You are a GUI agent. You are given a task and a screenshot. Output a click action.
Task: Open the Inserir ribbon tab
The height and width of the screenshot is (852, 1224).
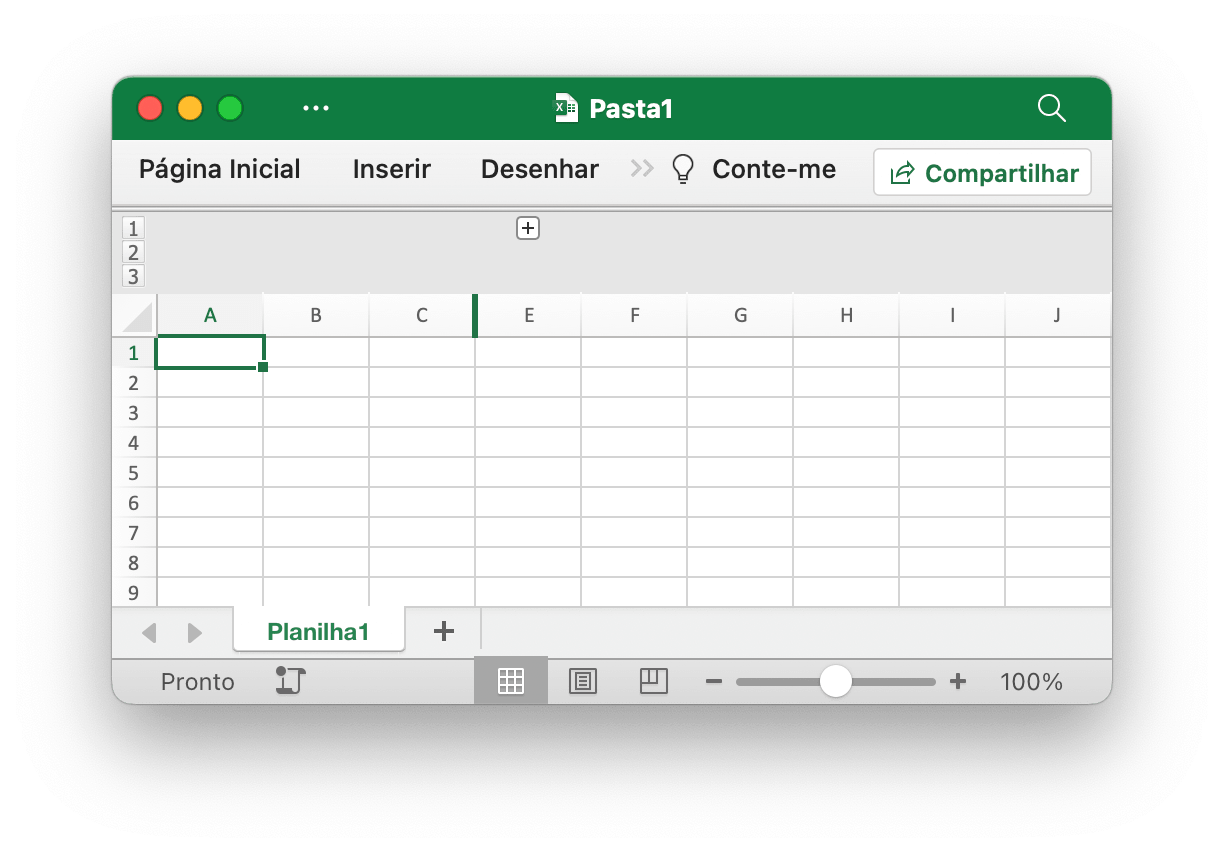coord(392,169)
